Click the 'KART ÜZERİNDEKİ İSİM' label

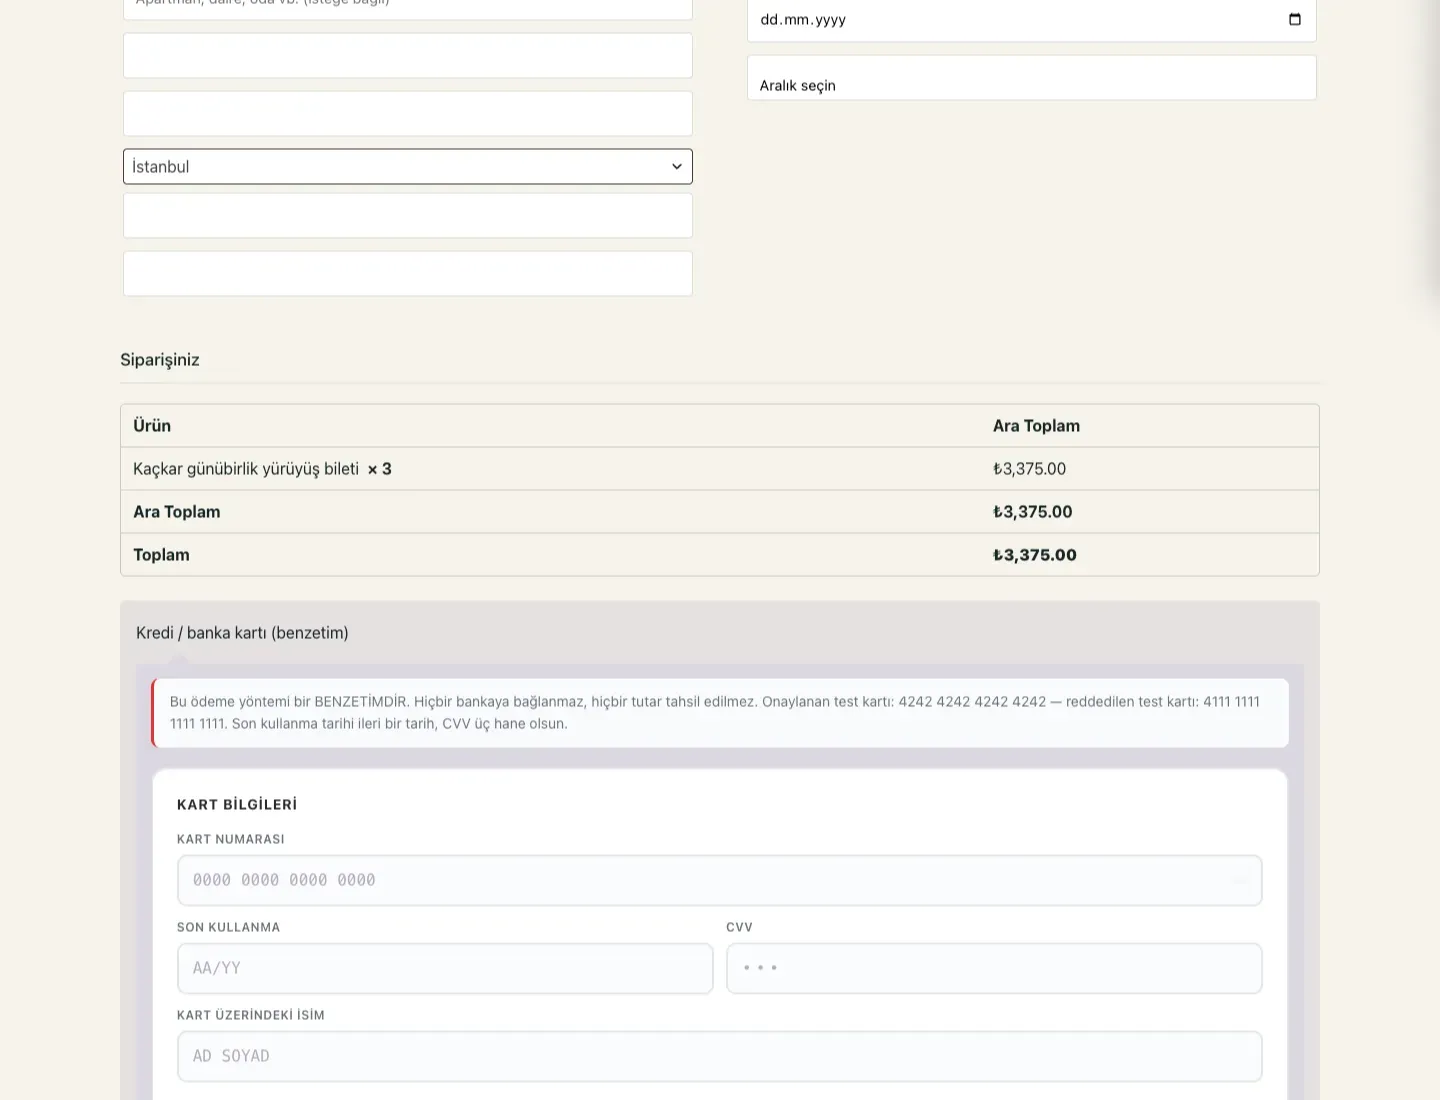tap(251, 1015)
